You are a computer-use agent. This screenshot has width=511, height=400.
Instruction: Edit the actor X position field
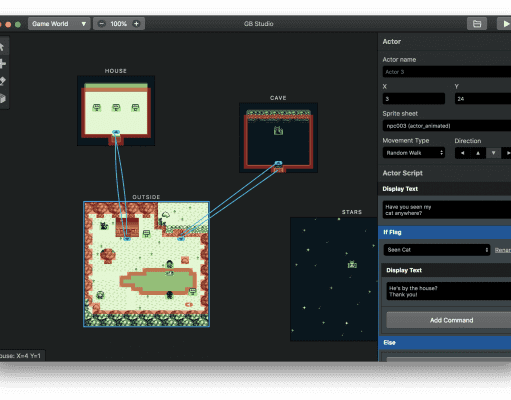[414, 99]
